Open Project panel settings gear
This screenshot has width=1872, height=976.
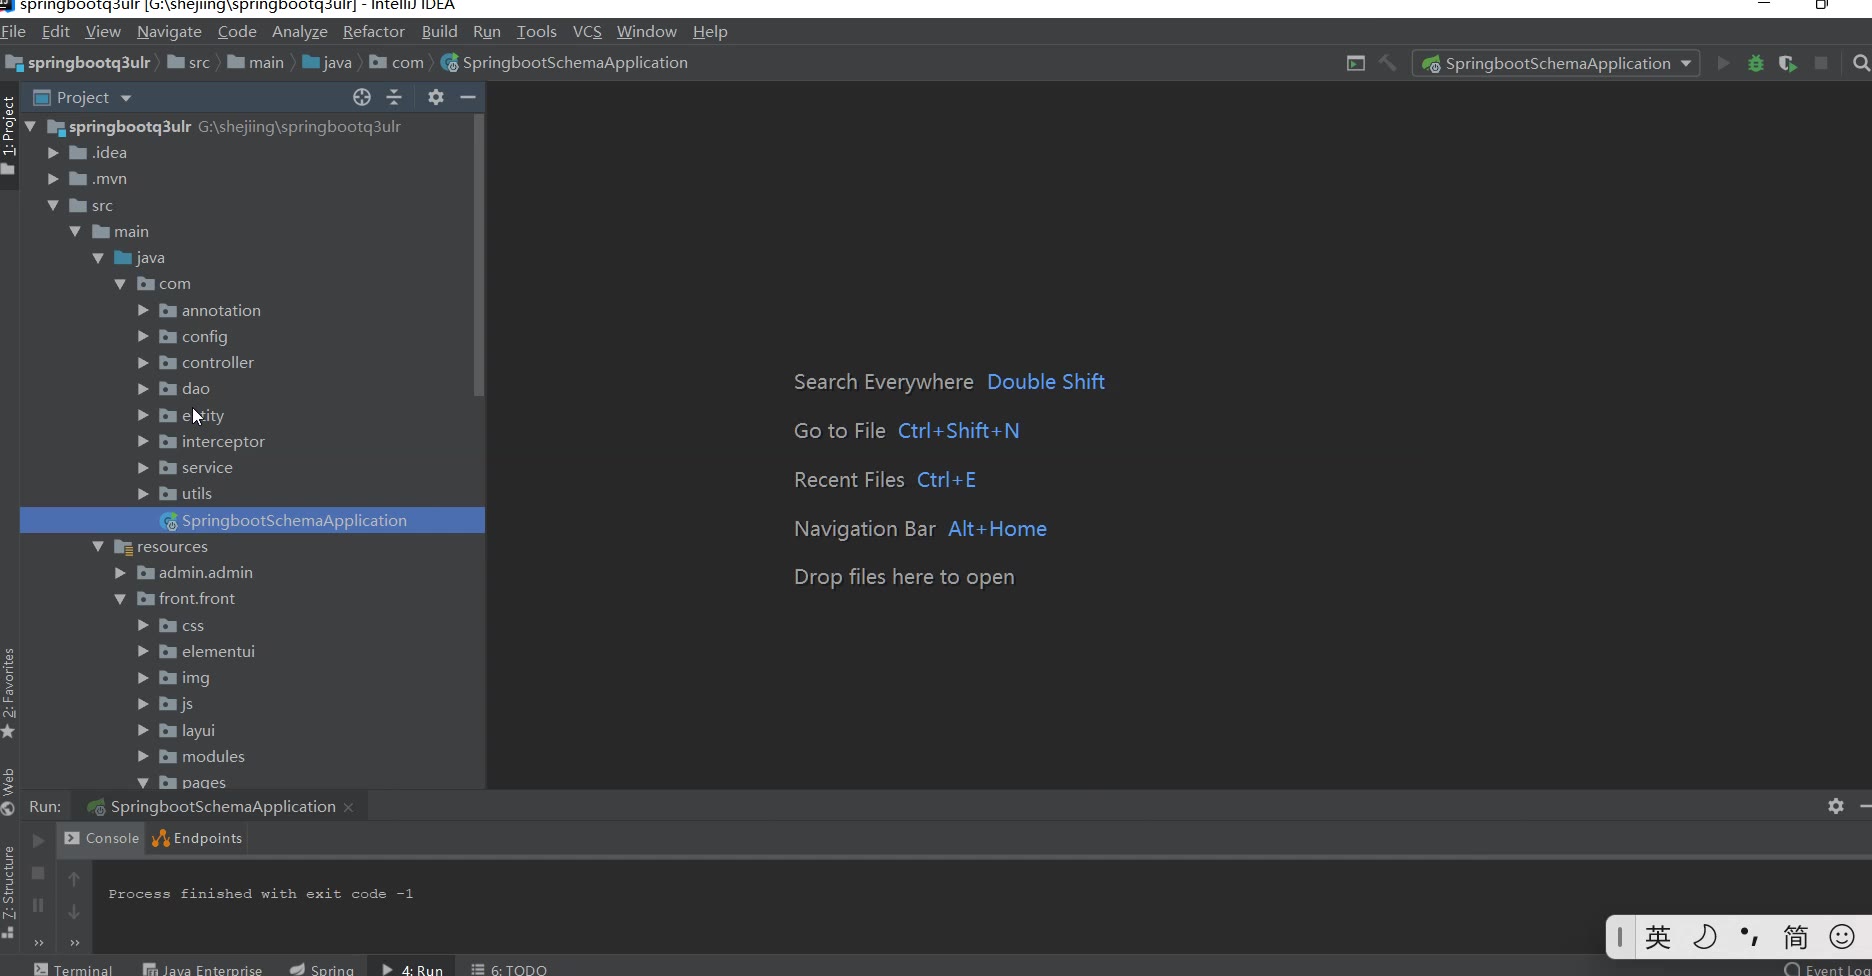coord(435,97)
